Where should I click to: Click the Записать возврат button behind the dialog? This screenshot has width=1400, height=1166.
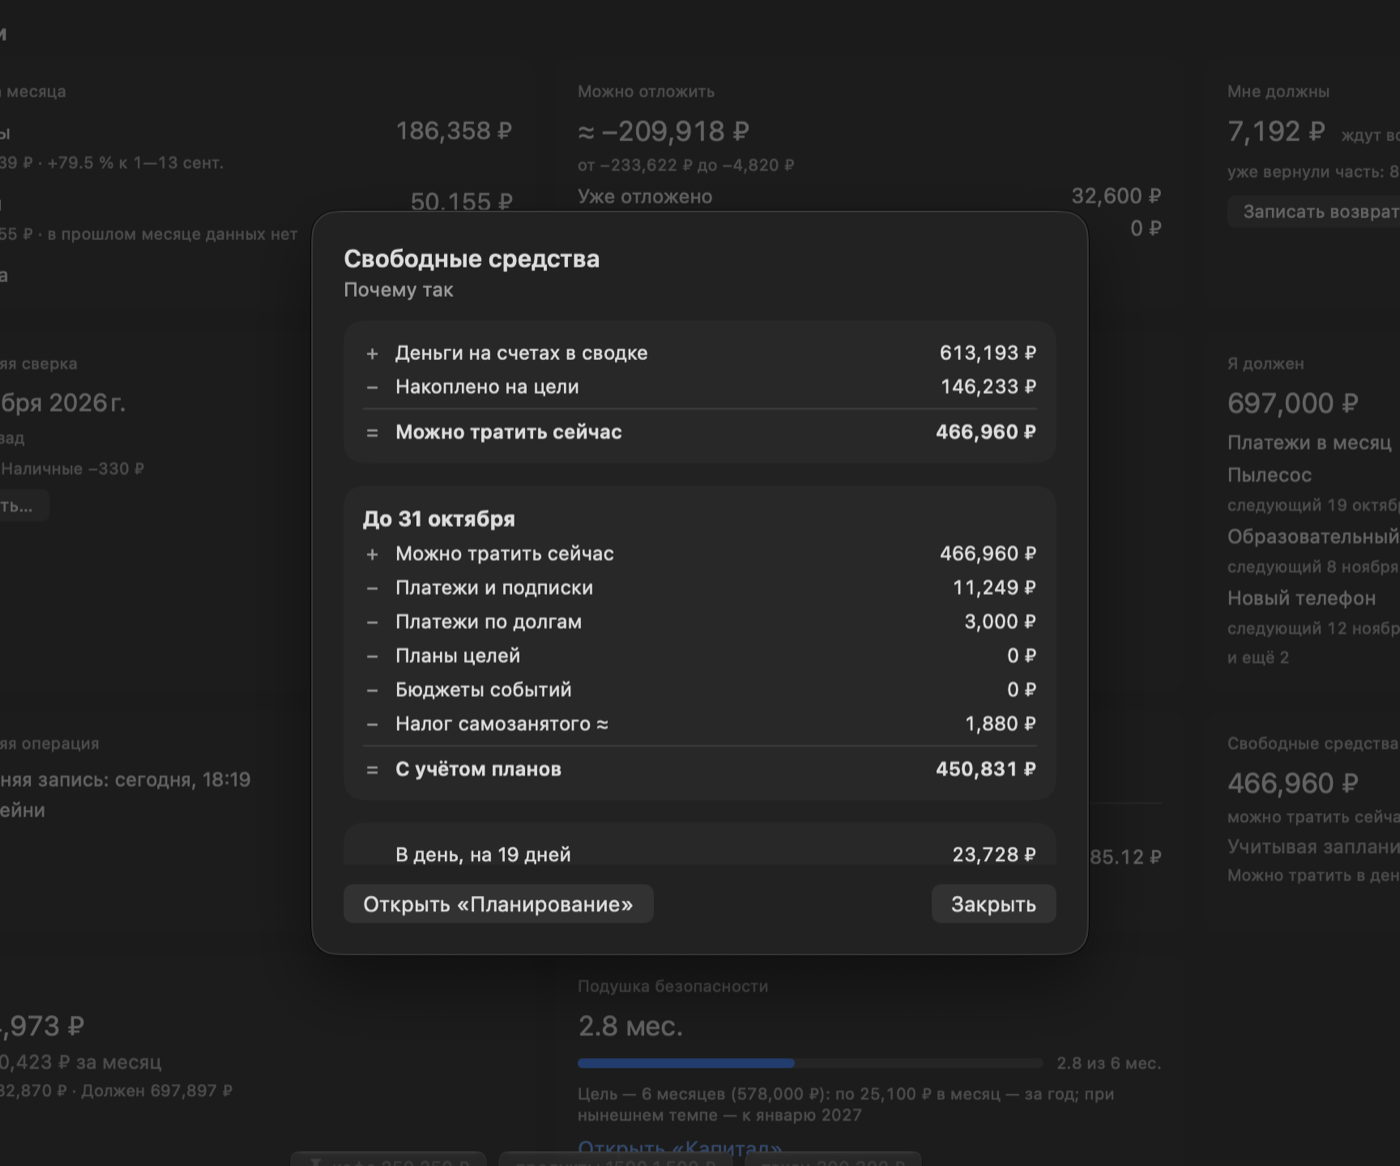pos(1314,211)
